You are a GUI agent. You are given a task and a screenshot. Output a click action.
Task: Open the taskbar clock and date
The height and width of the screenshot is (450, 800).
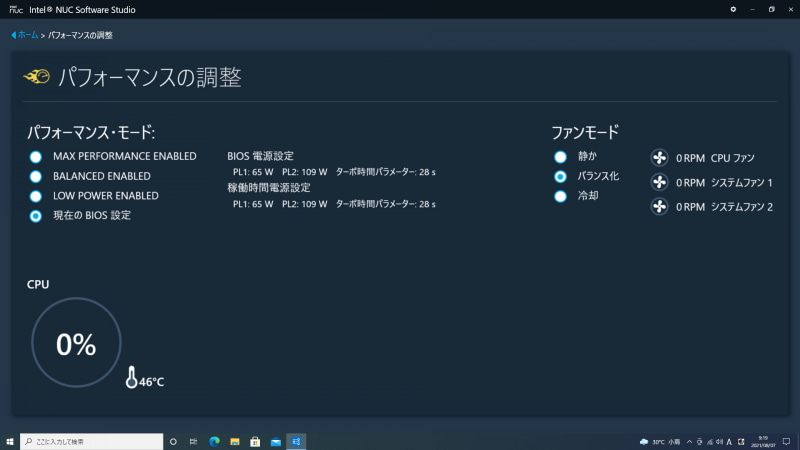(763, 442)
